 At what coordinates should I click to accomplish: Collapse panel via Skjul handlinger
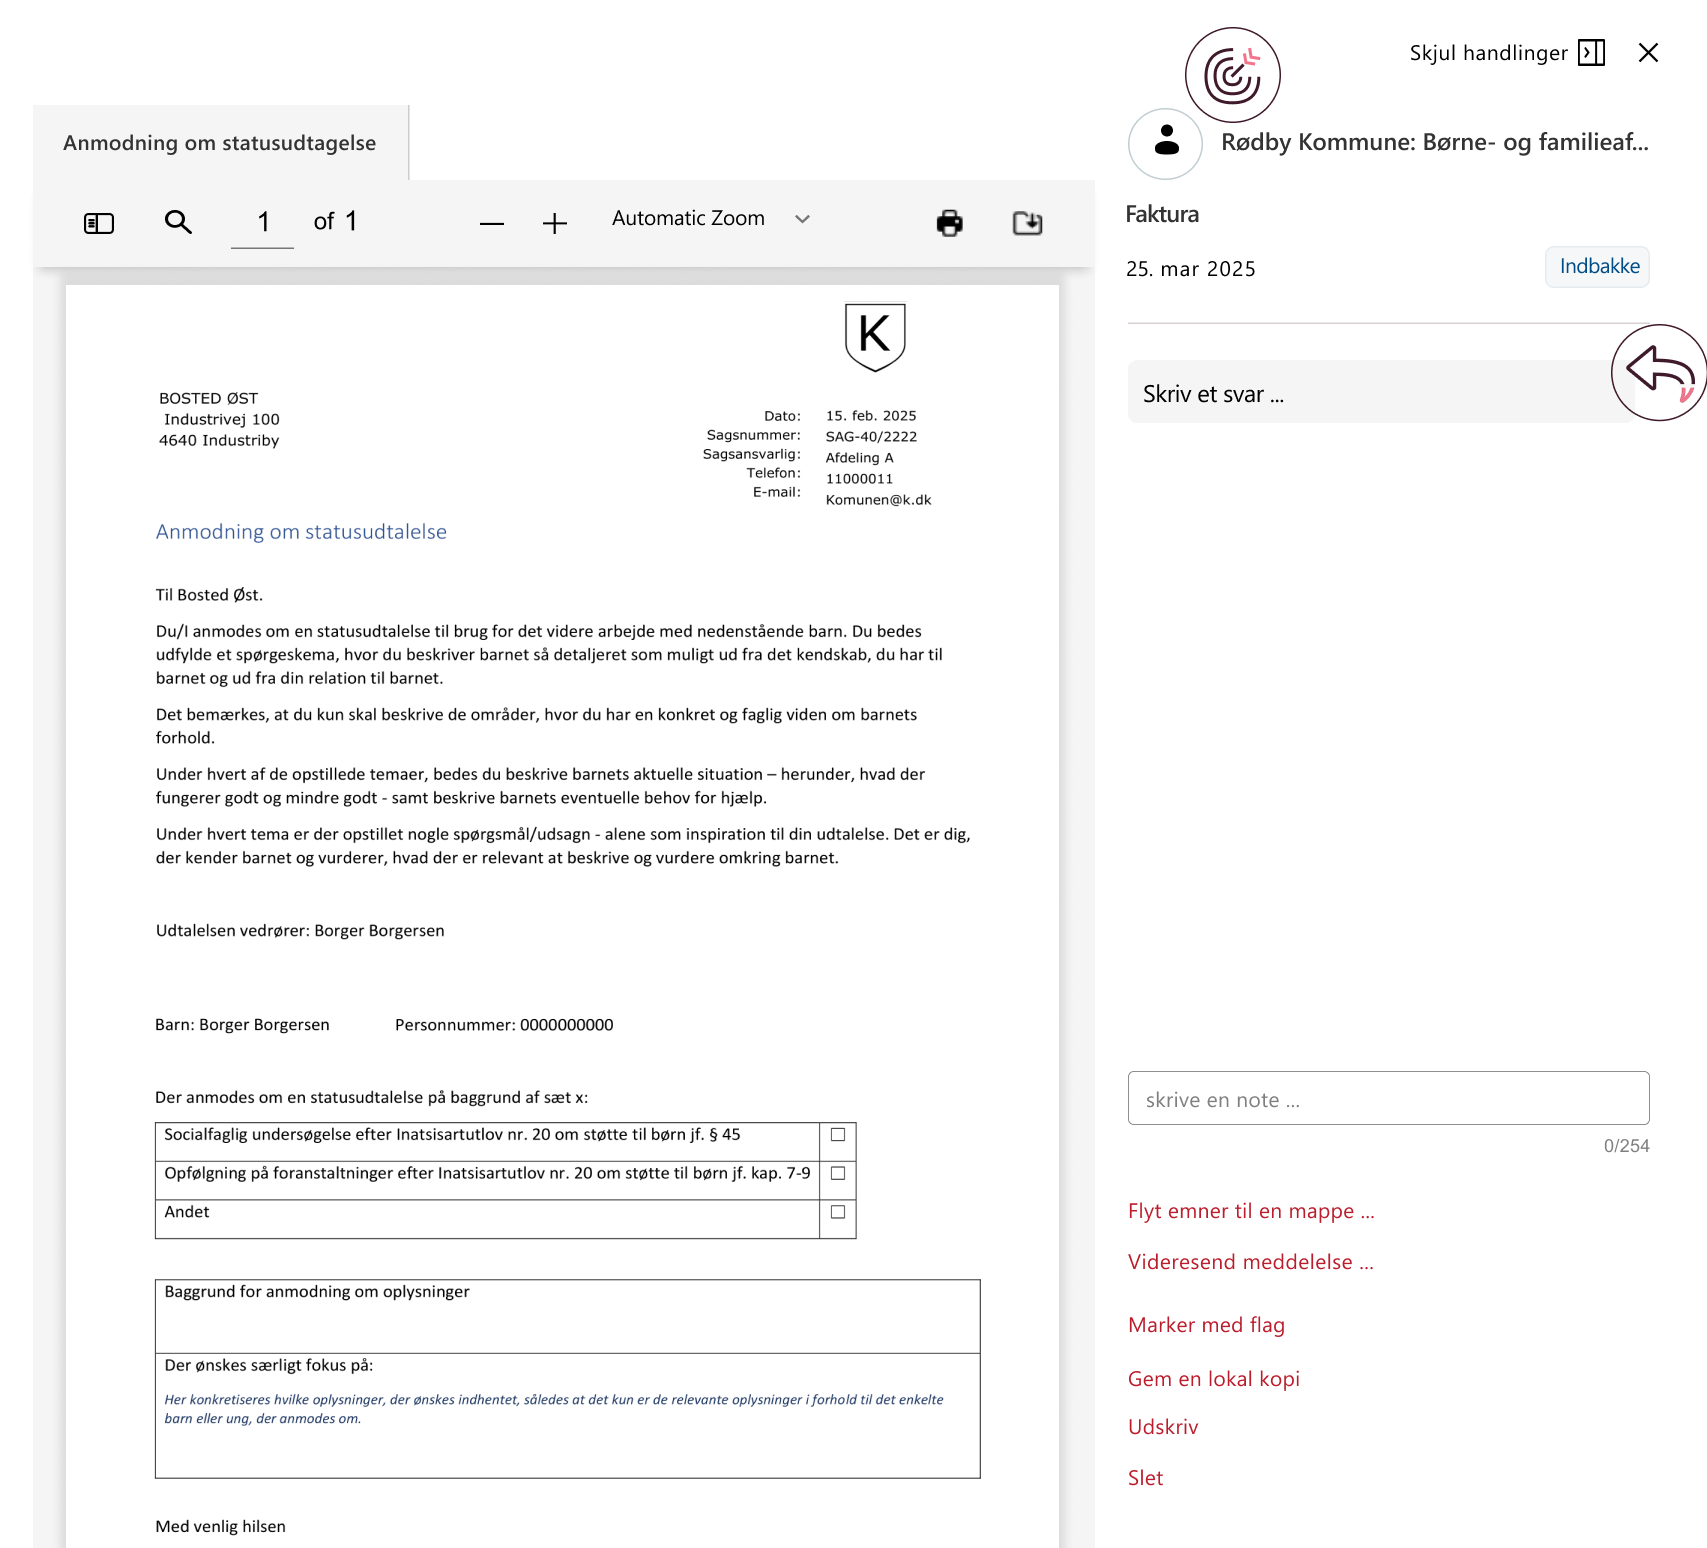click(1506, 53)
